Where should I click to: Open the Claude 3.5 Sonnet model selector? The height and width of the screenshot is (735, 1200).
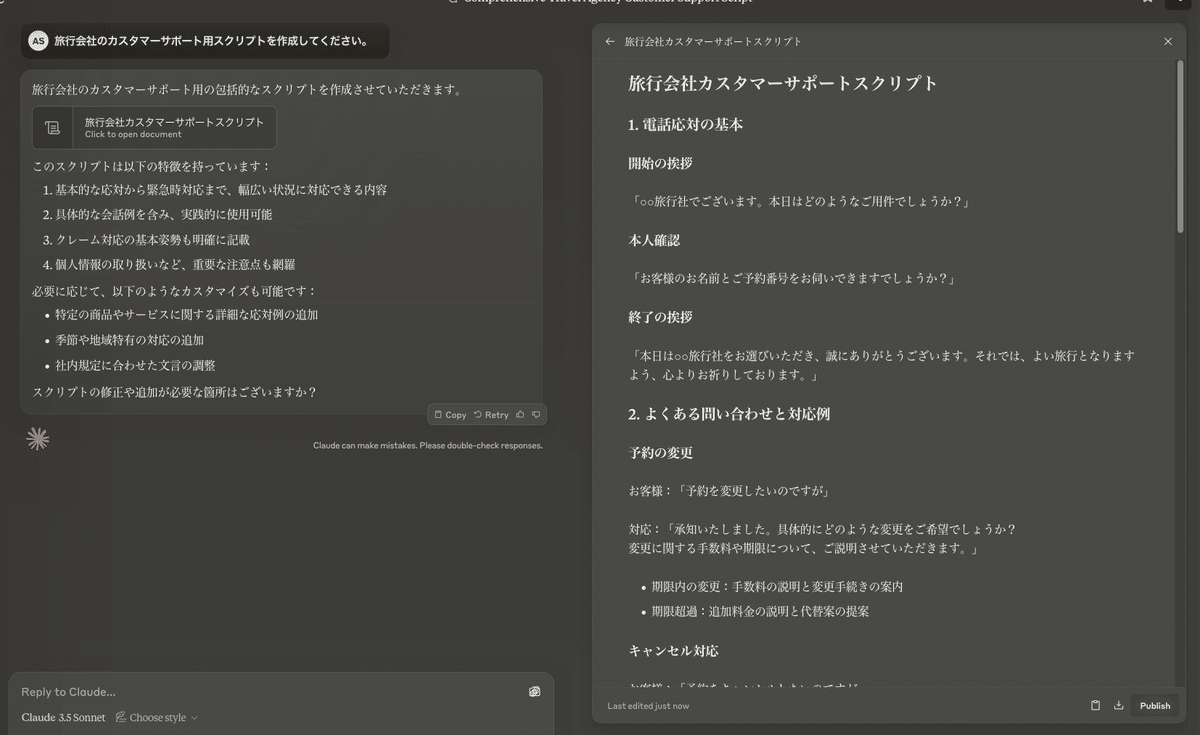(x=63, y=717)
